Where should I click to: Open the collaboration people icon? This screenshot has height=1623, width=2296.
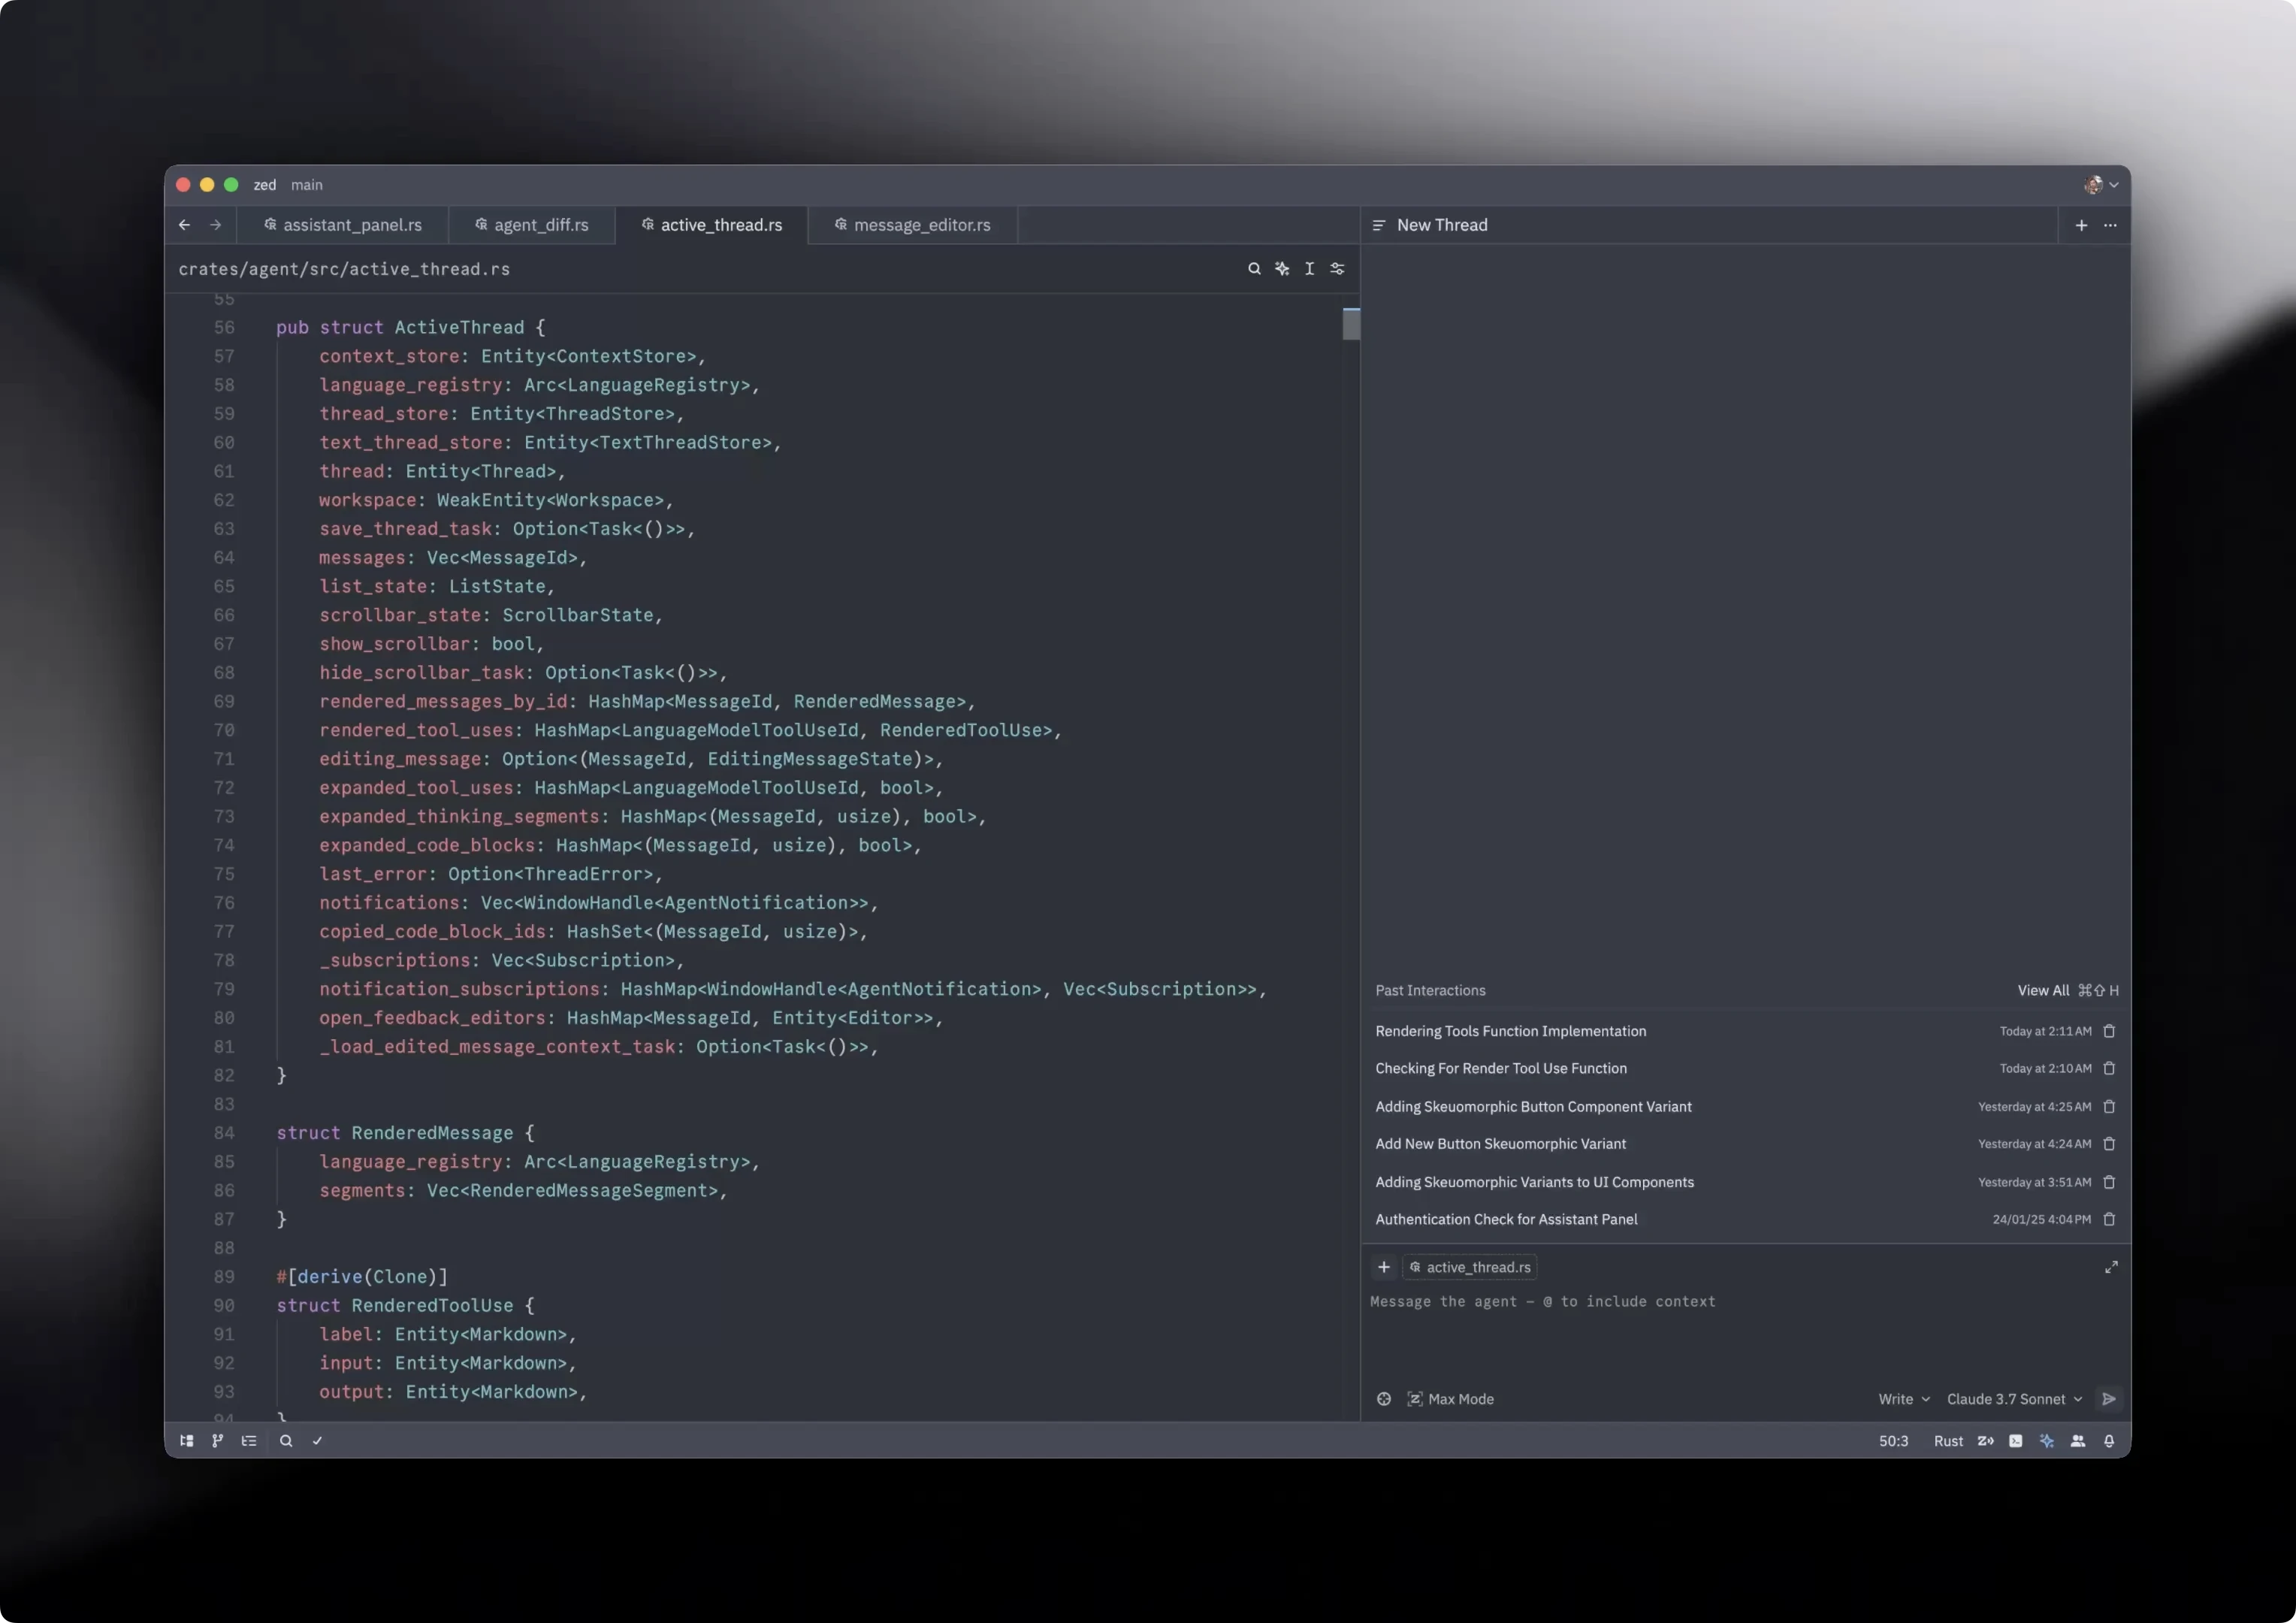2078,1441
